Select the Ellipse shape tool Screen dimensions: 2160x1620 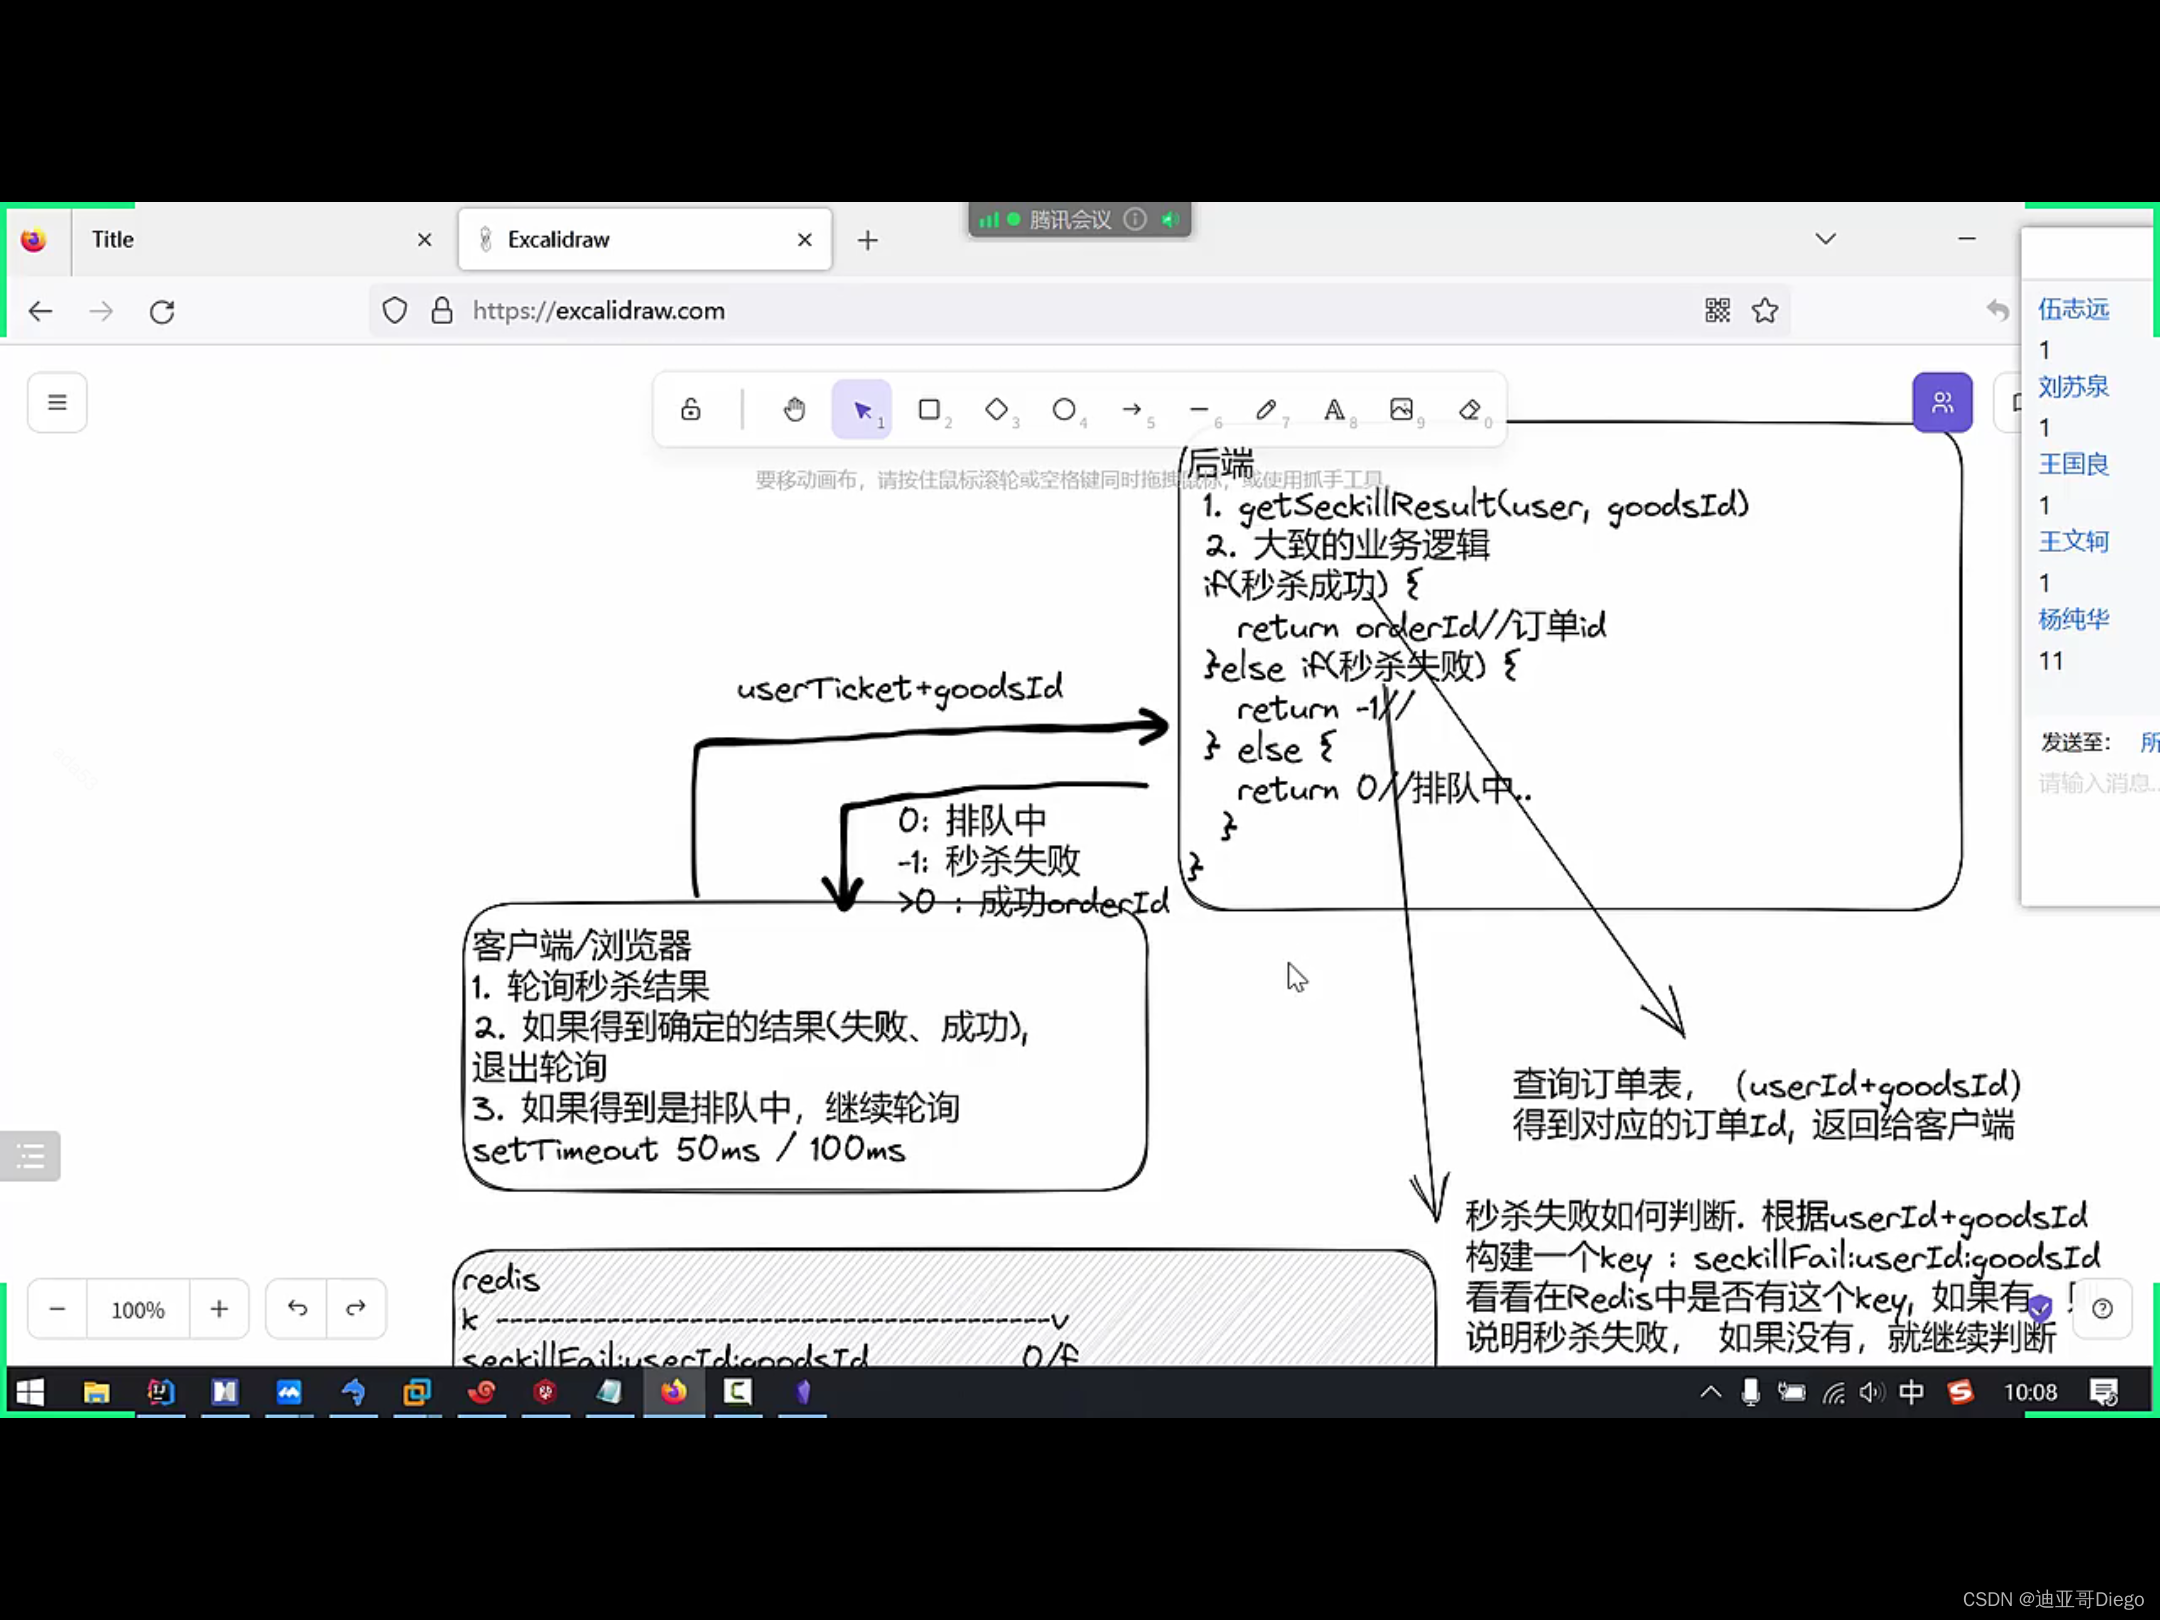pos(1064,409)
